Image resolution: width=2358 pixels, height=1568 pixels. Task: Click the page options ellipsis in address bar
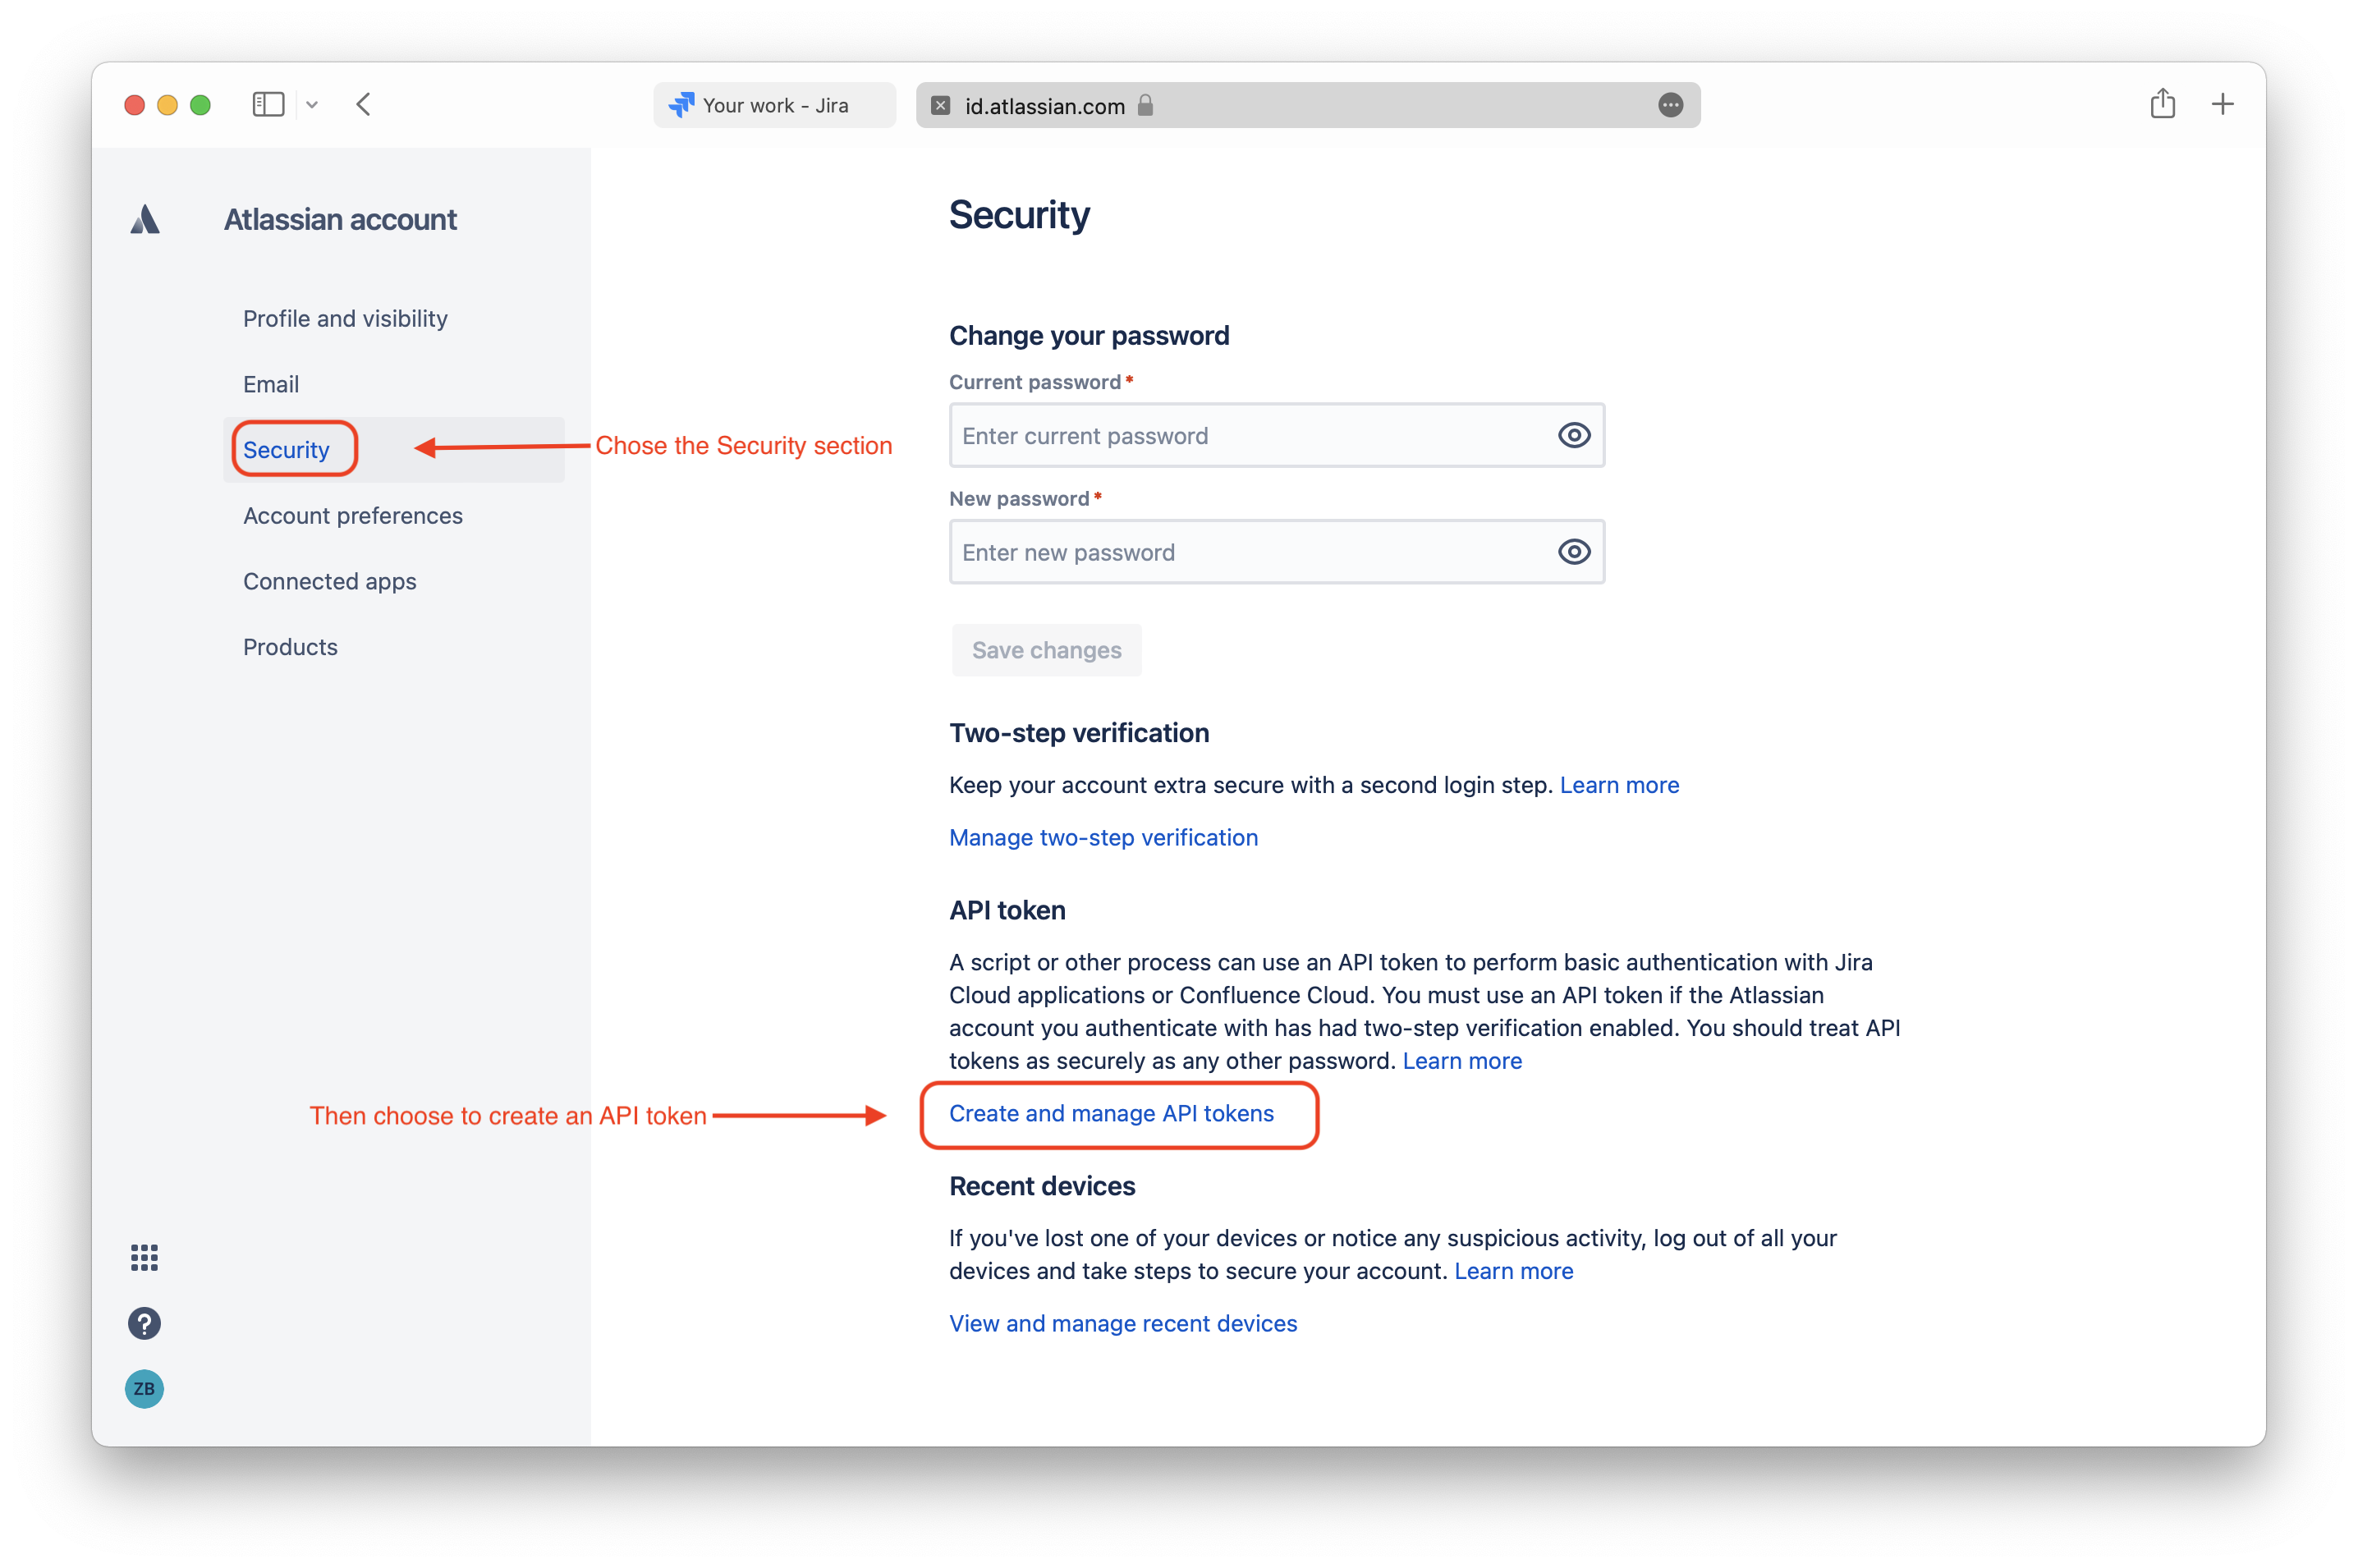click(x=1670, y=105)
